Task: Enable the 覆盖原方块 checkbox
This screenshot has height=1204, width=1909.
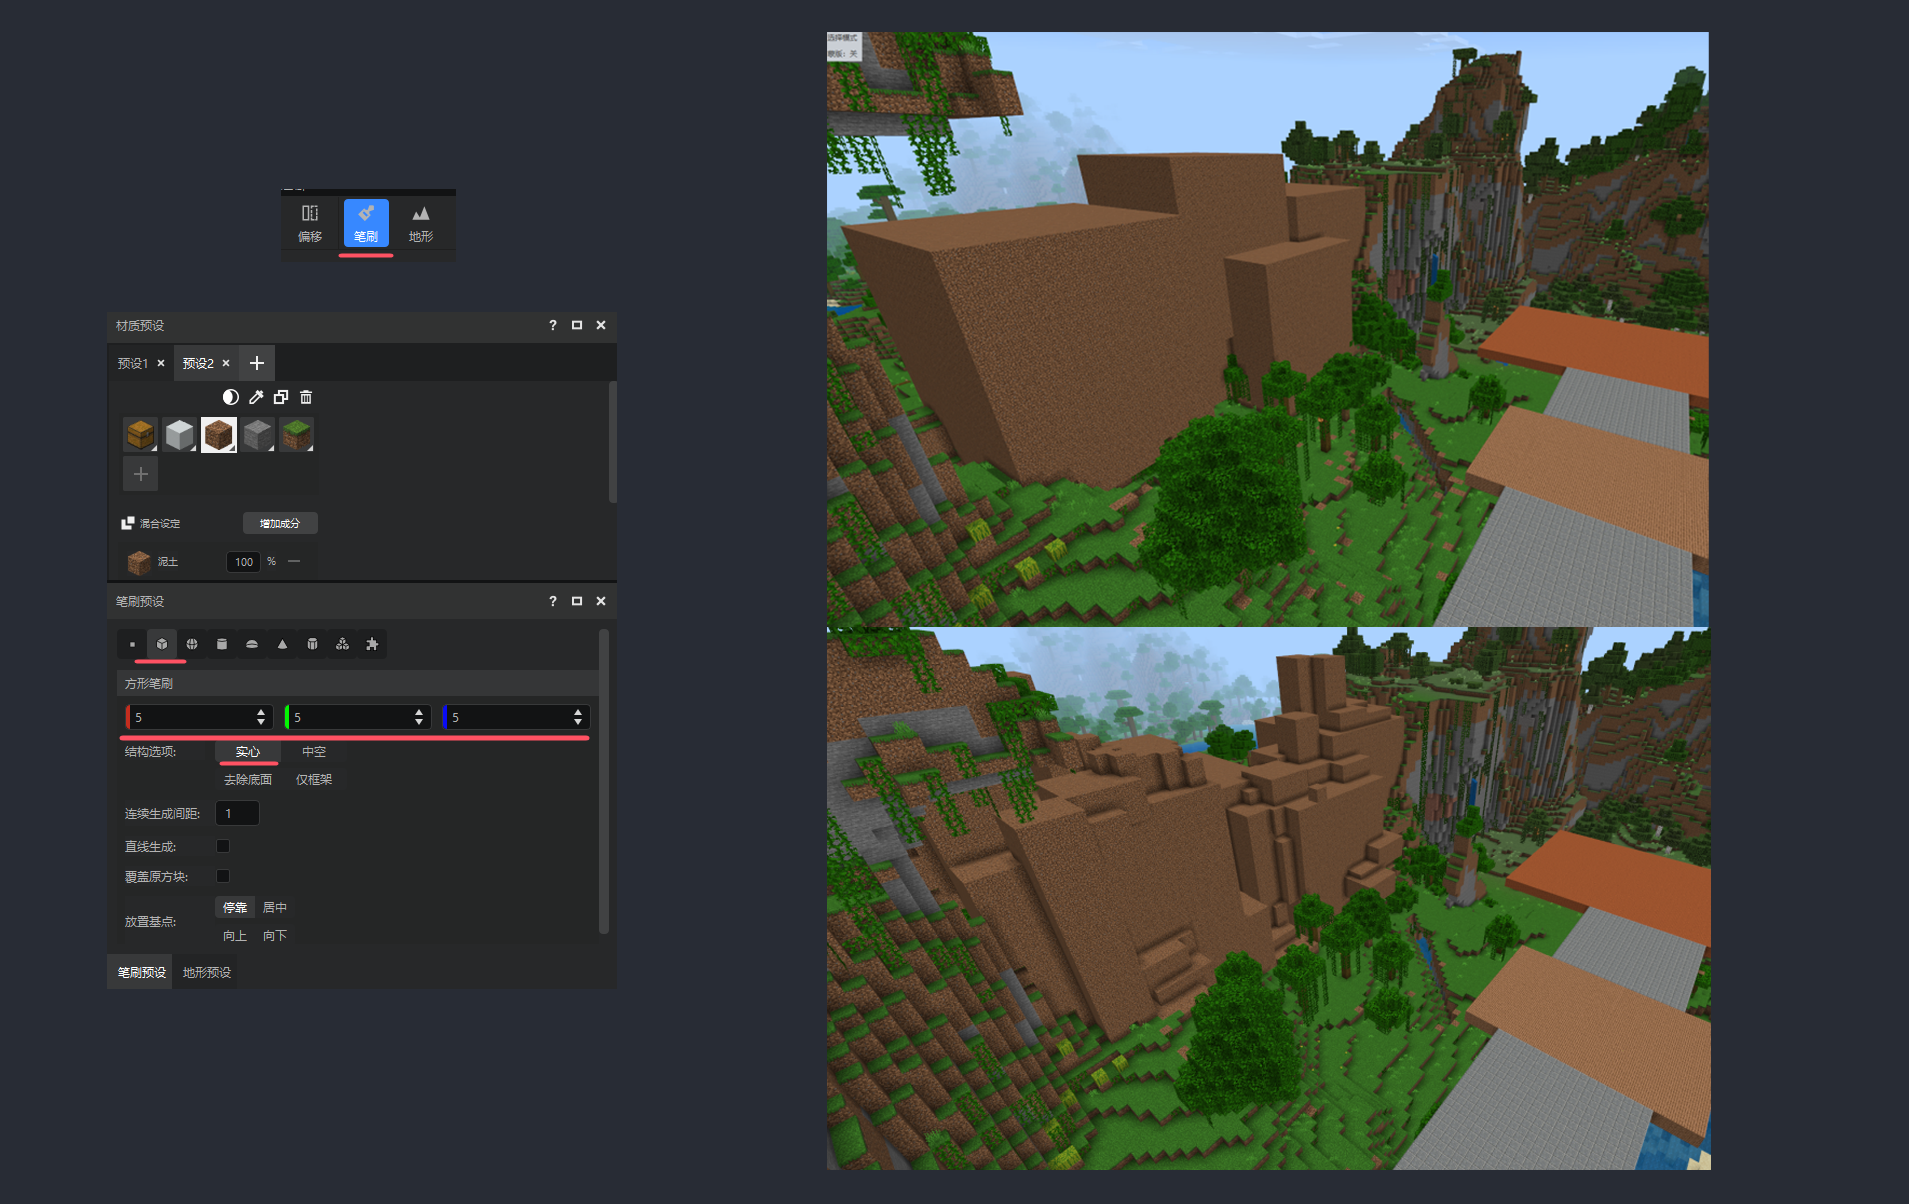Action: tap(223, 876)
